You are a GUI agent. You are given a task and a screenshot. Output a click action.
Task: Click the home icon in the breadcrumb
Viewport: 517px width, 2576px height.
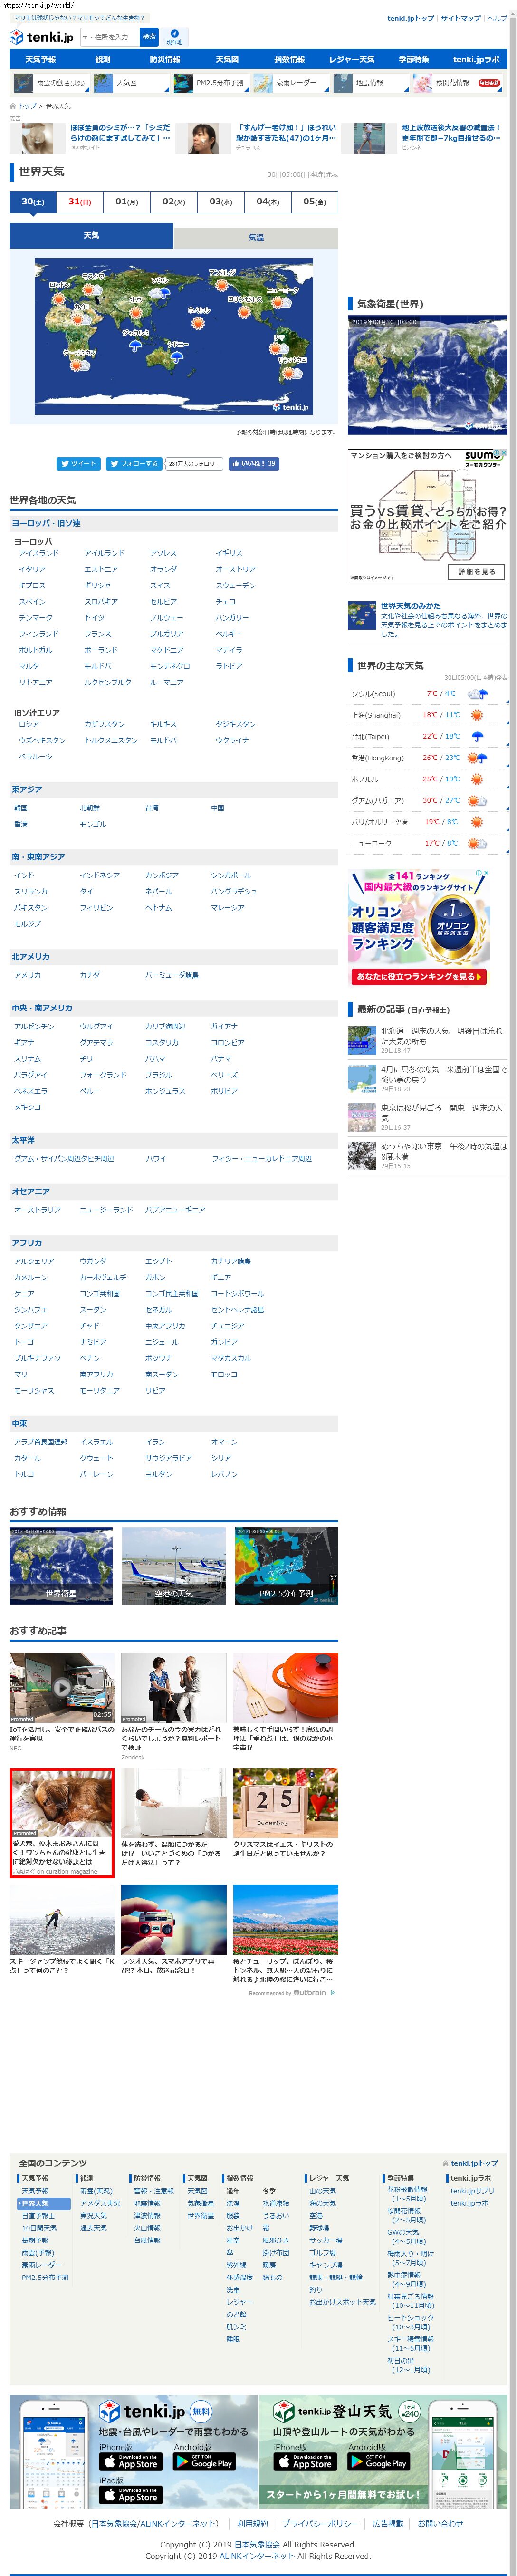tap(13, 106)
